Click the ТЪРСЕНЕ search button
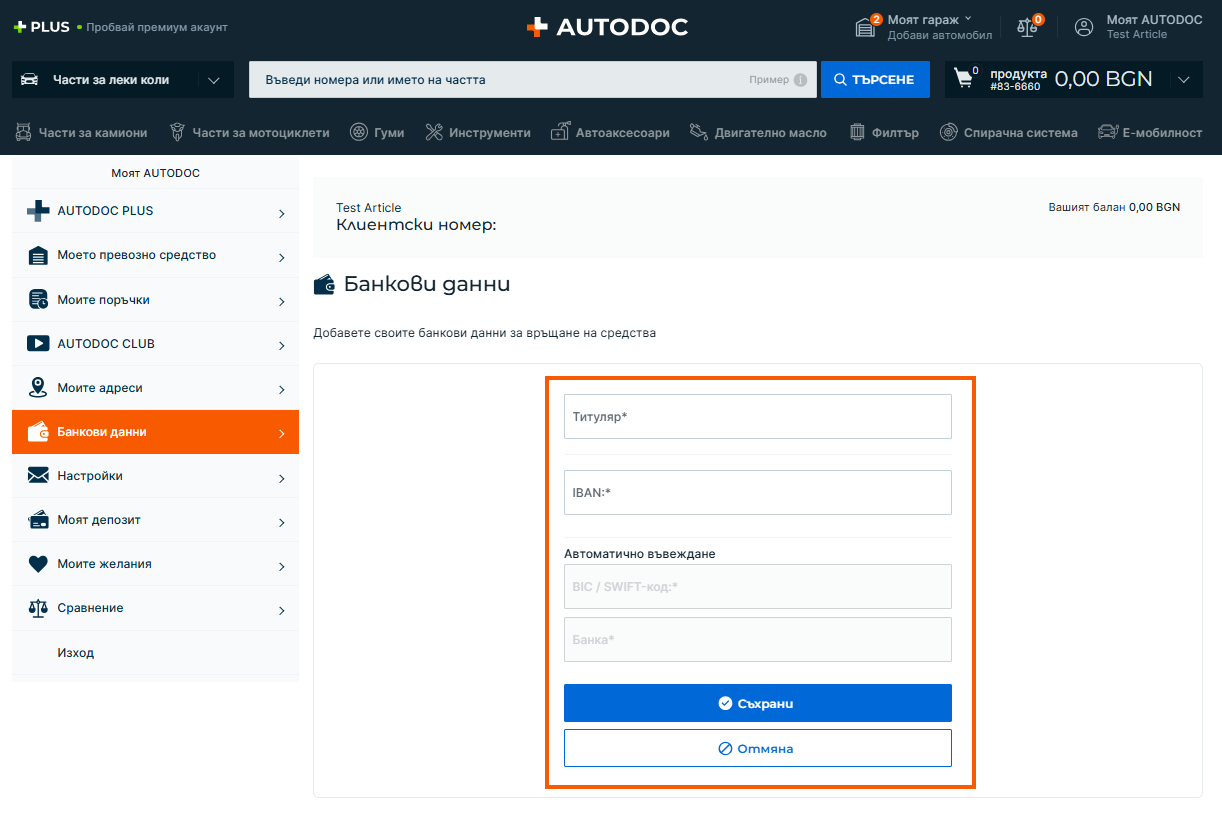Viewport: 1222px width, 815px height. [x=875, y=80]
